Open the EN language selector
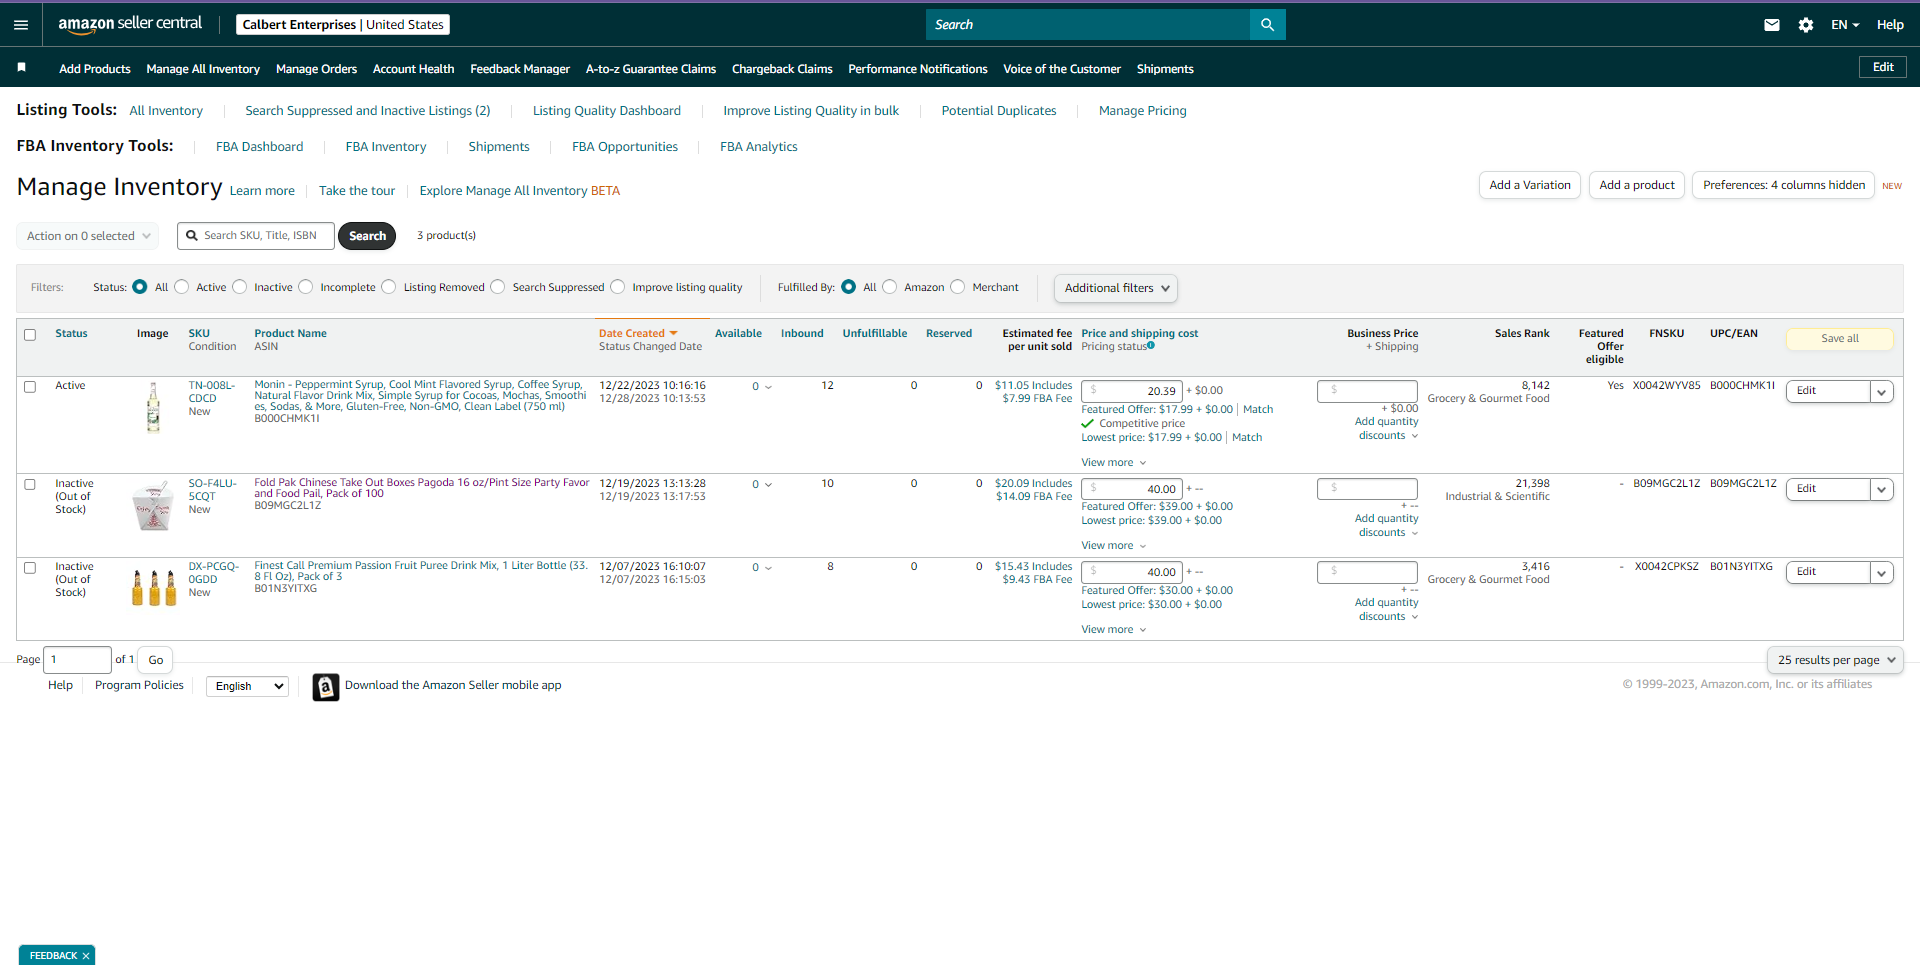 pyautogui.click(x=1845, y=25)
